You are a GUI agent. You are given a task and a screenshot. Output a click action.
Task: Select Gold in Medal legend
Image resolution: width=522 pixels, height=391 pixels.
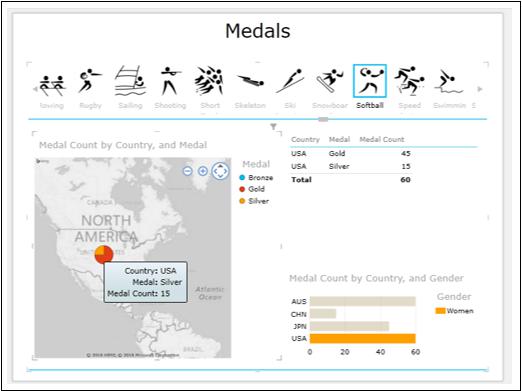(252, 189)
